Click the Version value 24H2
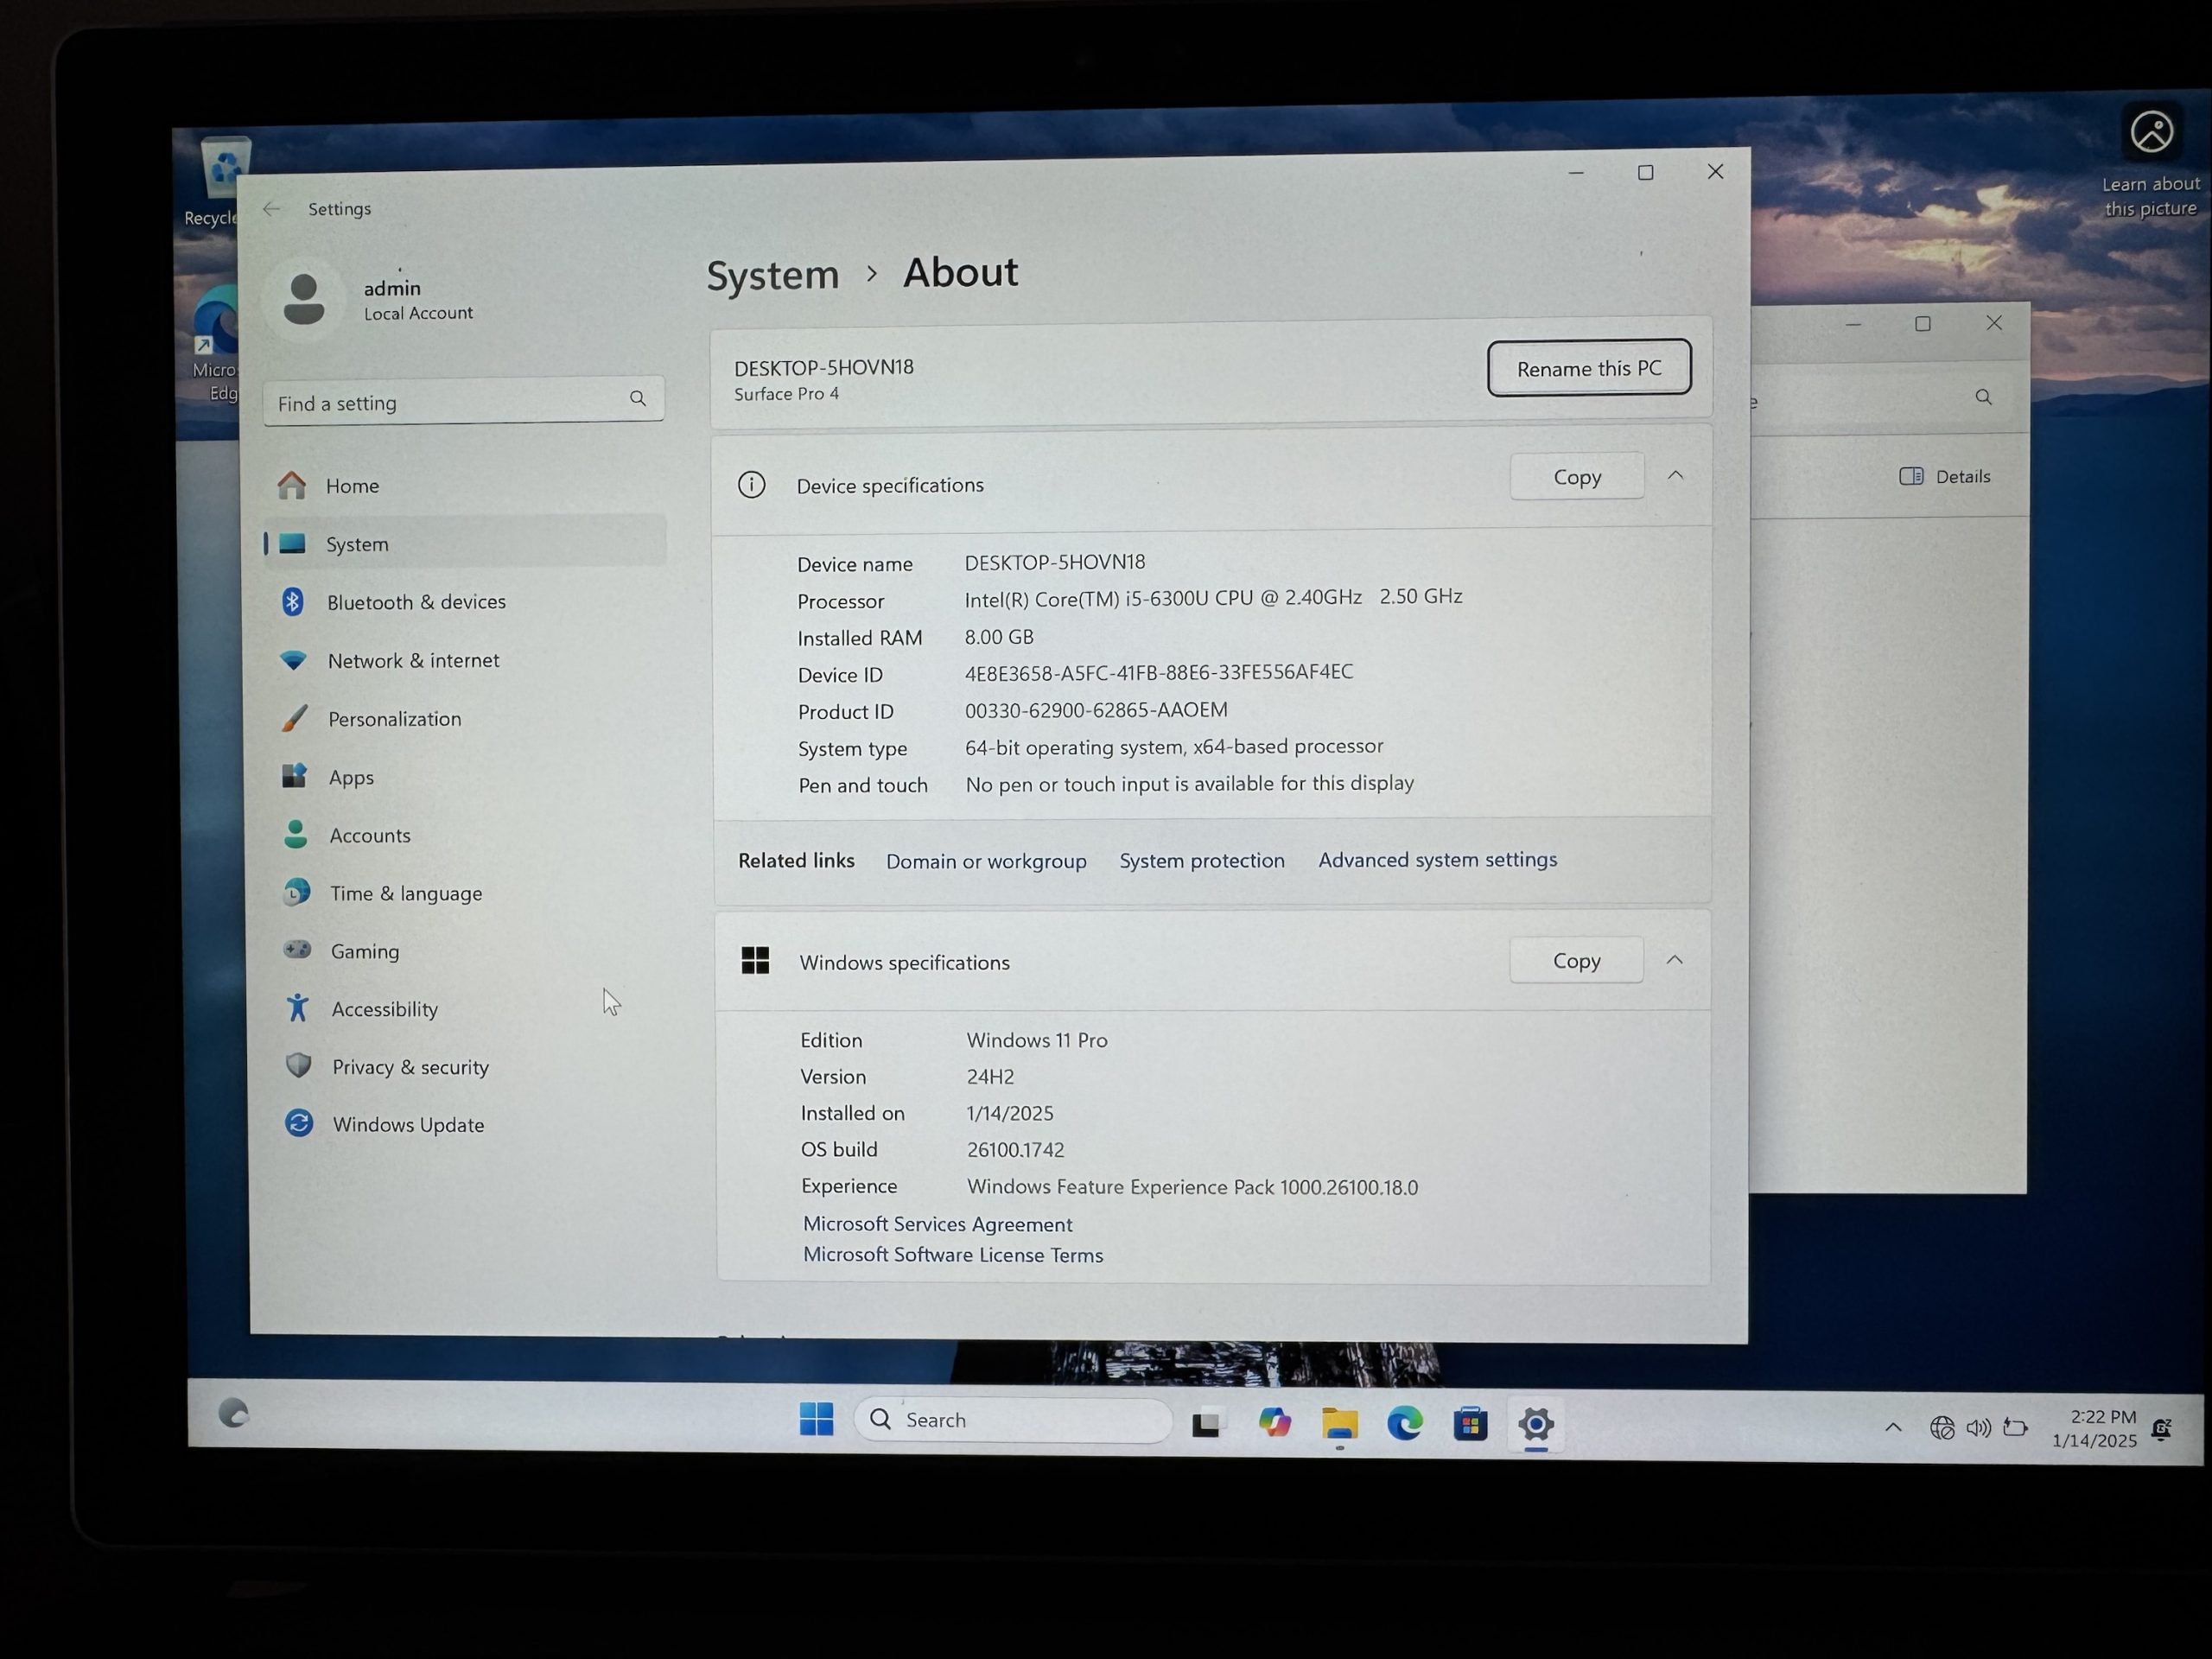Screen dimensions: 2212x1659 click(x=990, y=1077)
